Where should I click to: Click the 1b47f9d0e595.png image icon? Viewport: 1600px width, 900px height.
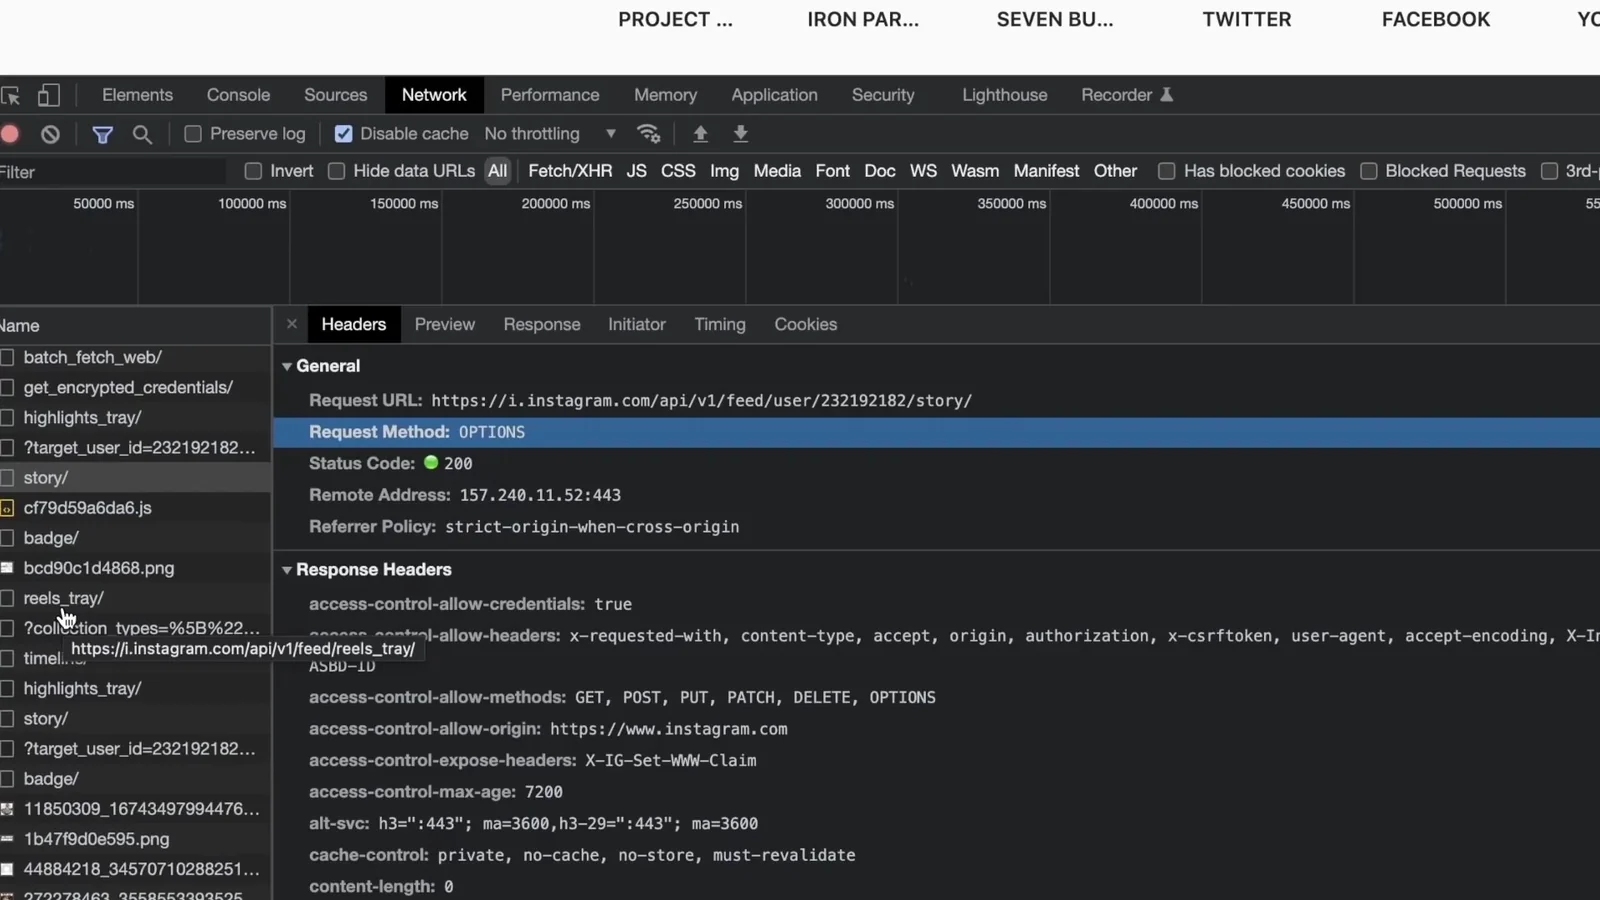tap(7, 839)
